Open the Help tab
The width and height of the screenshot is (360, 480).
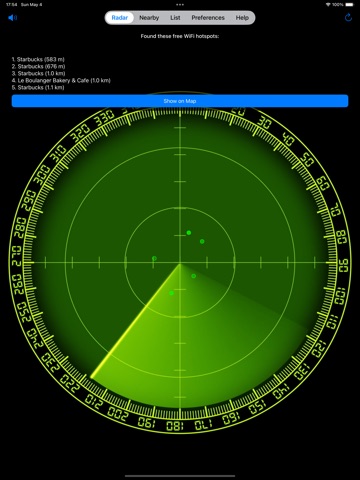[x=242, y=18]
